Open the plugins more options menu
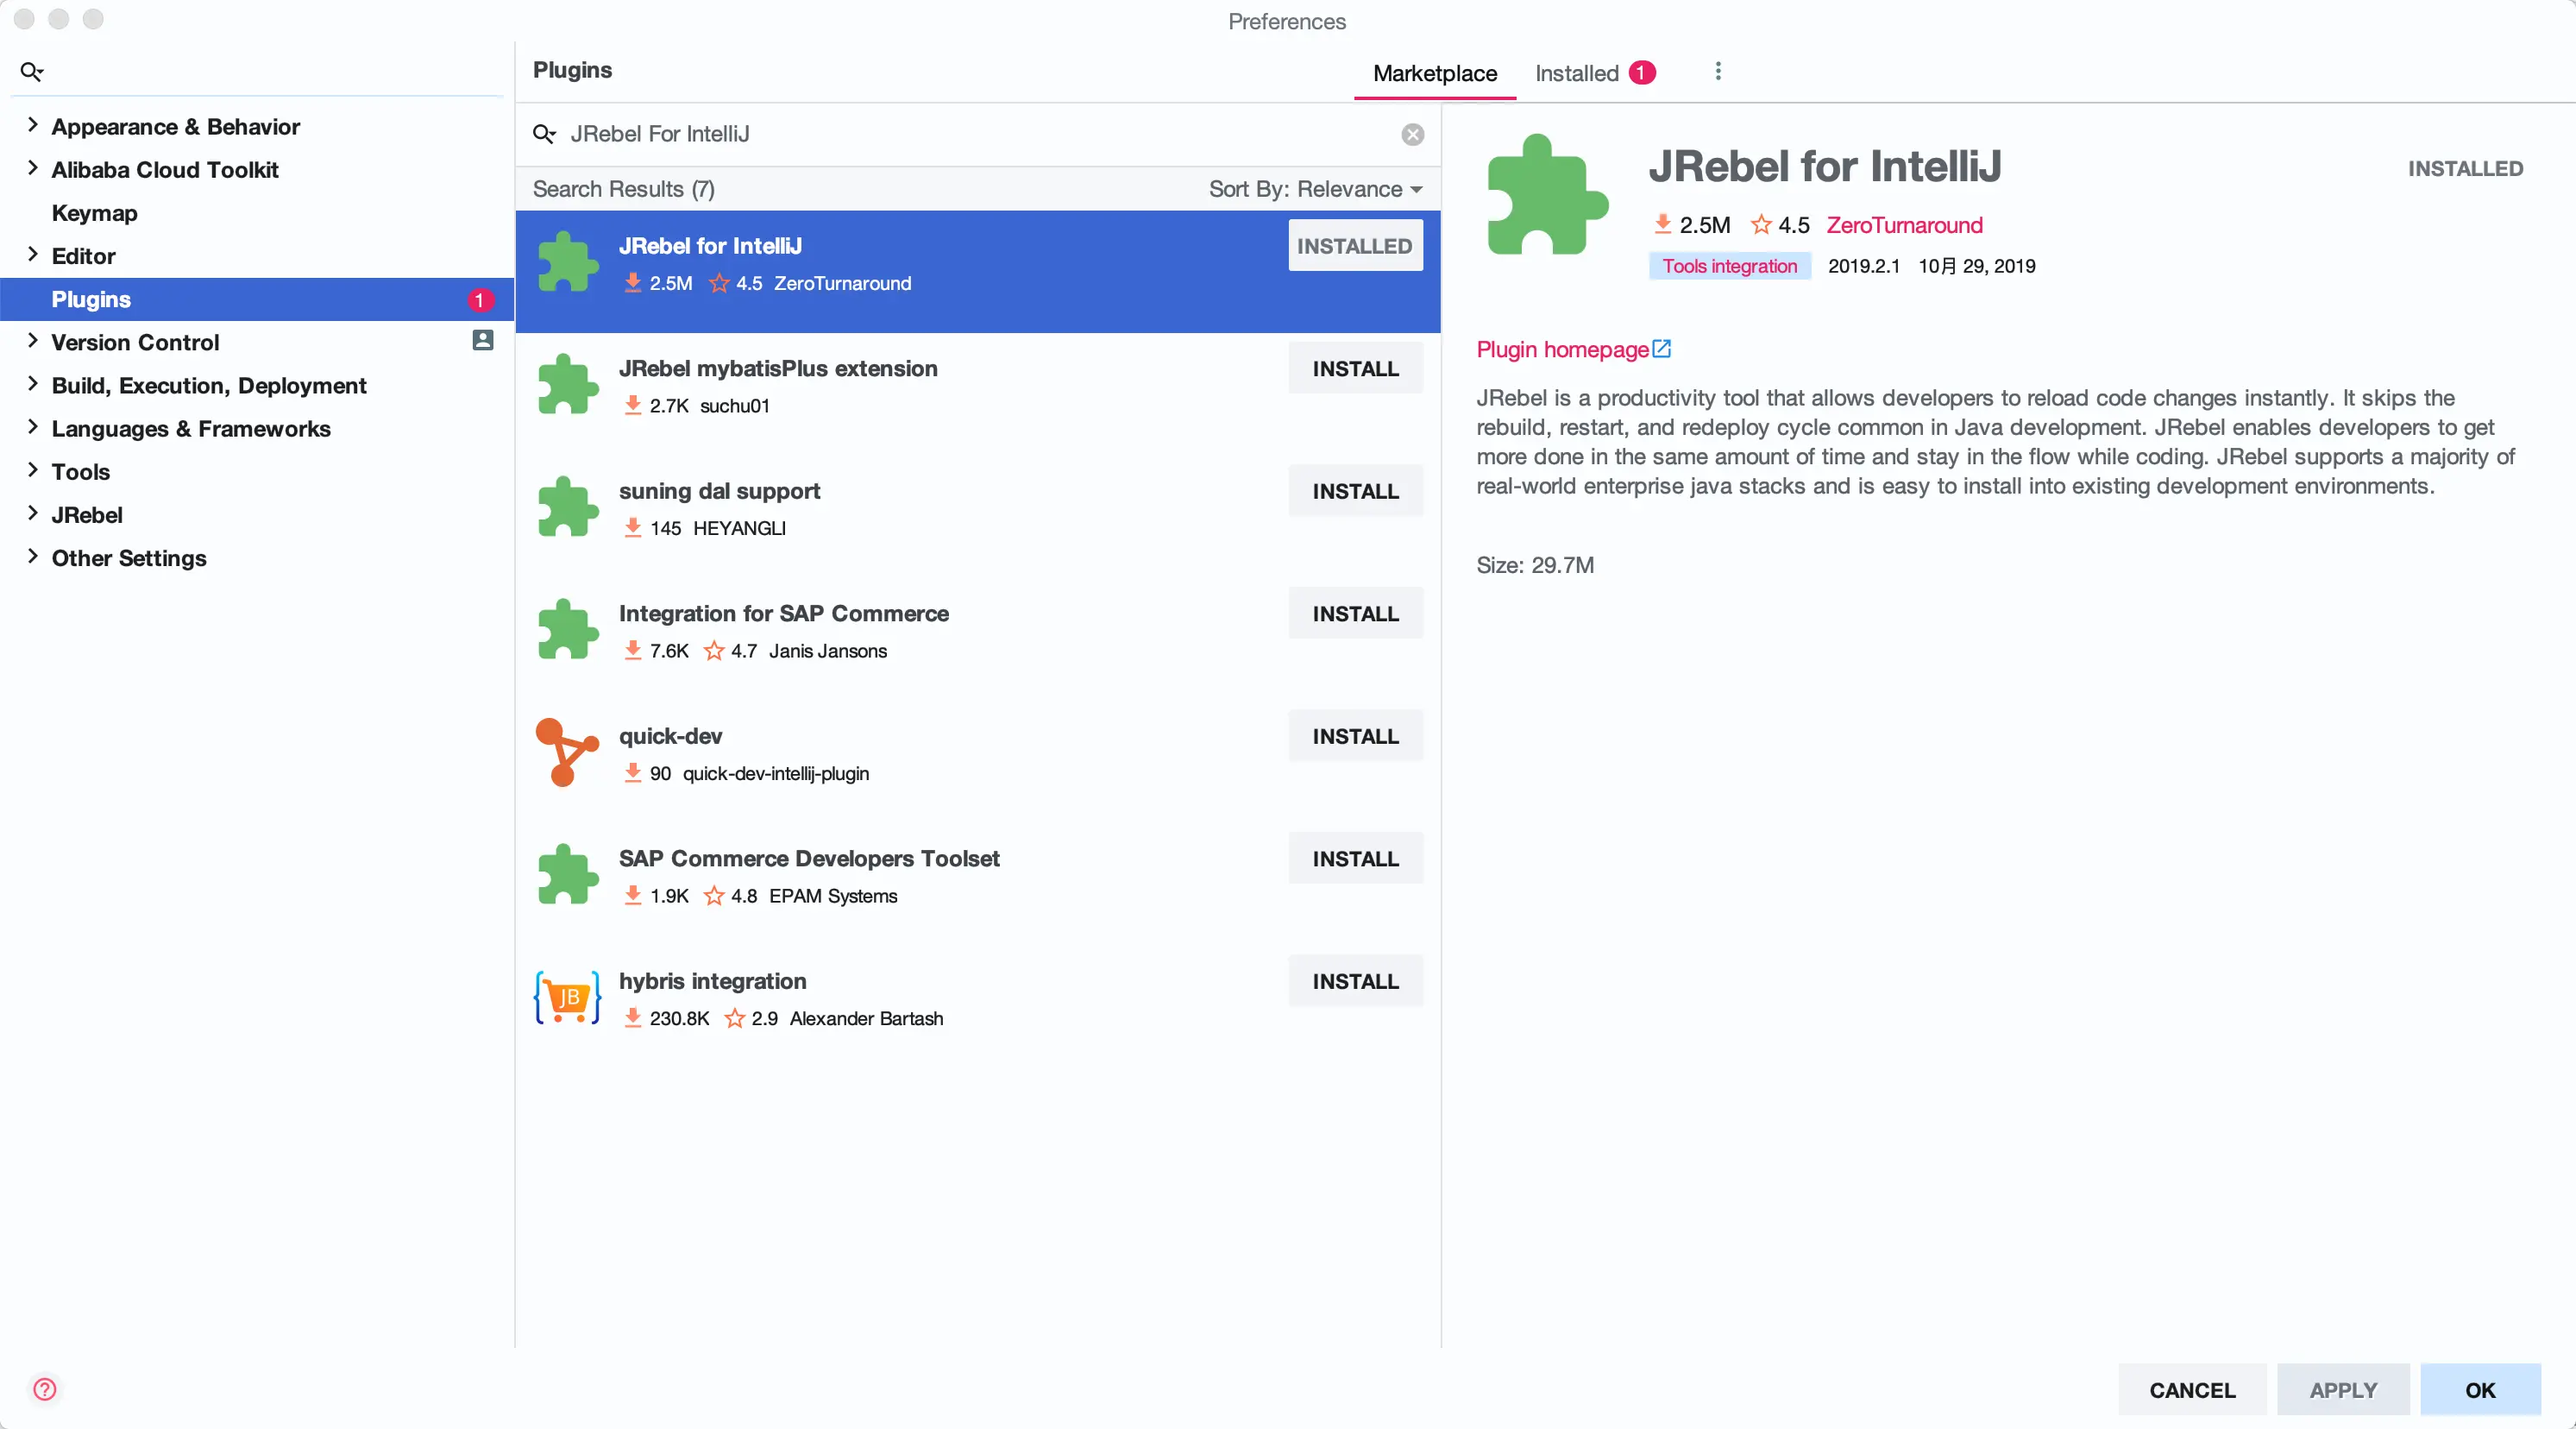 [x=1717, y=72]
